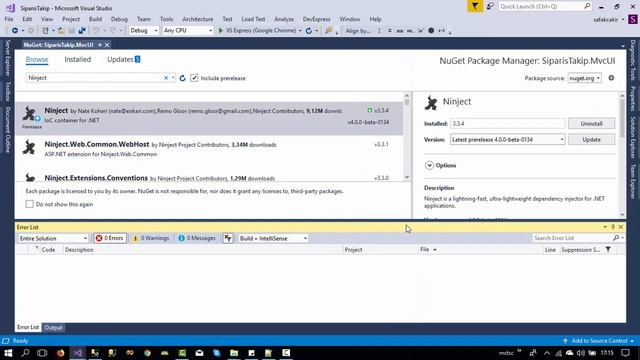Open Windows Start menu

click(8, 353)
